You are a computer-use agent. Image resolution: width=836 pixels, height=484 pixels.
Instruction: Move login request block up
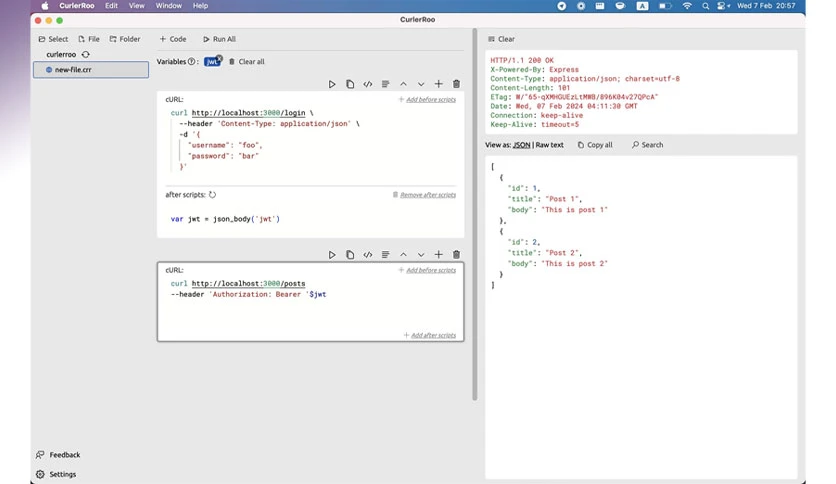click(x=403, y=84)
